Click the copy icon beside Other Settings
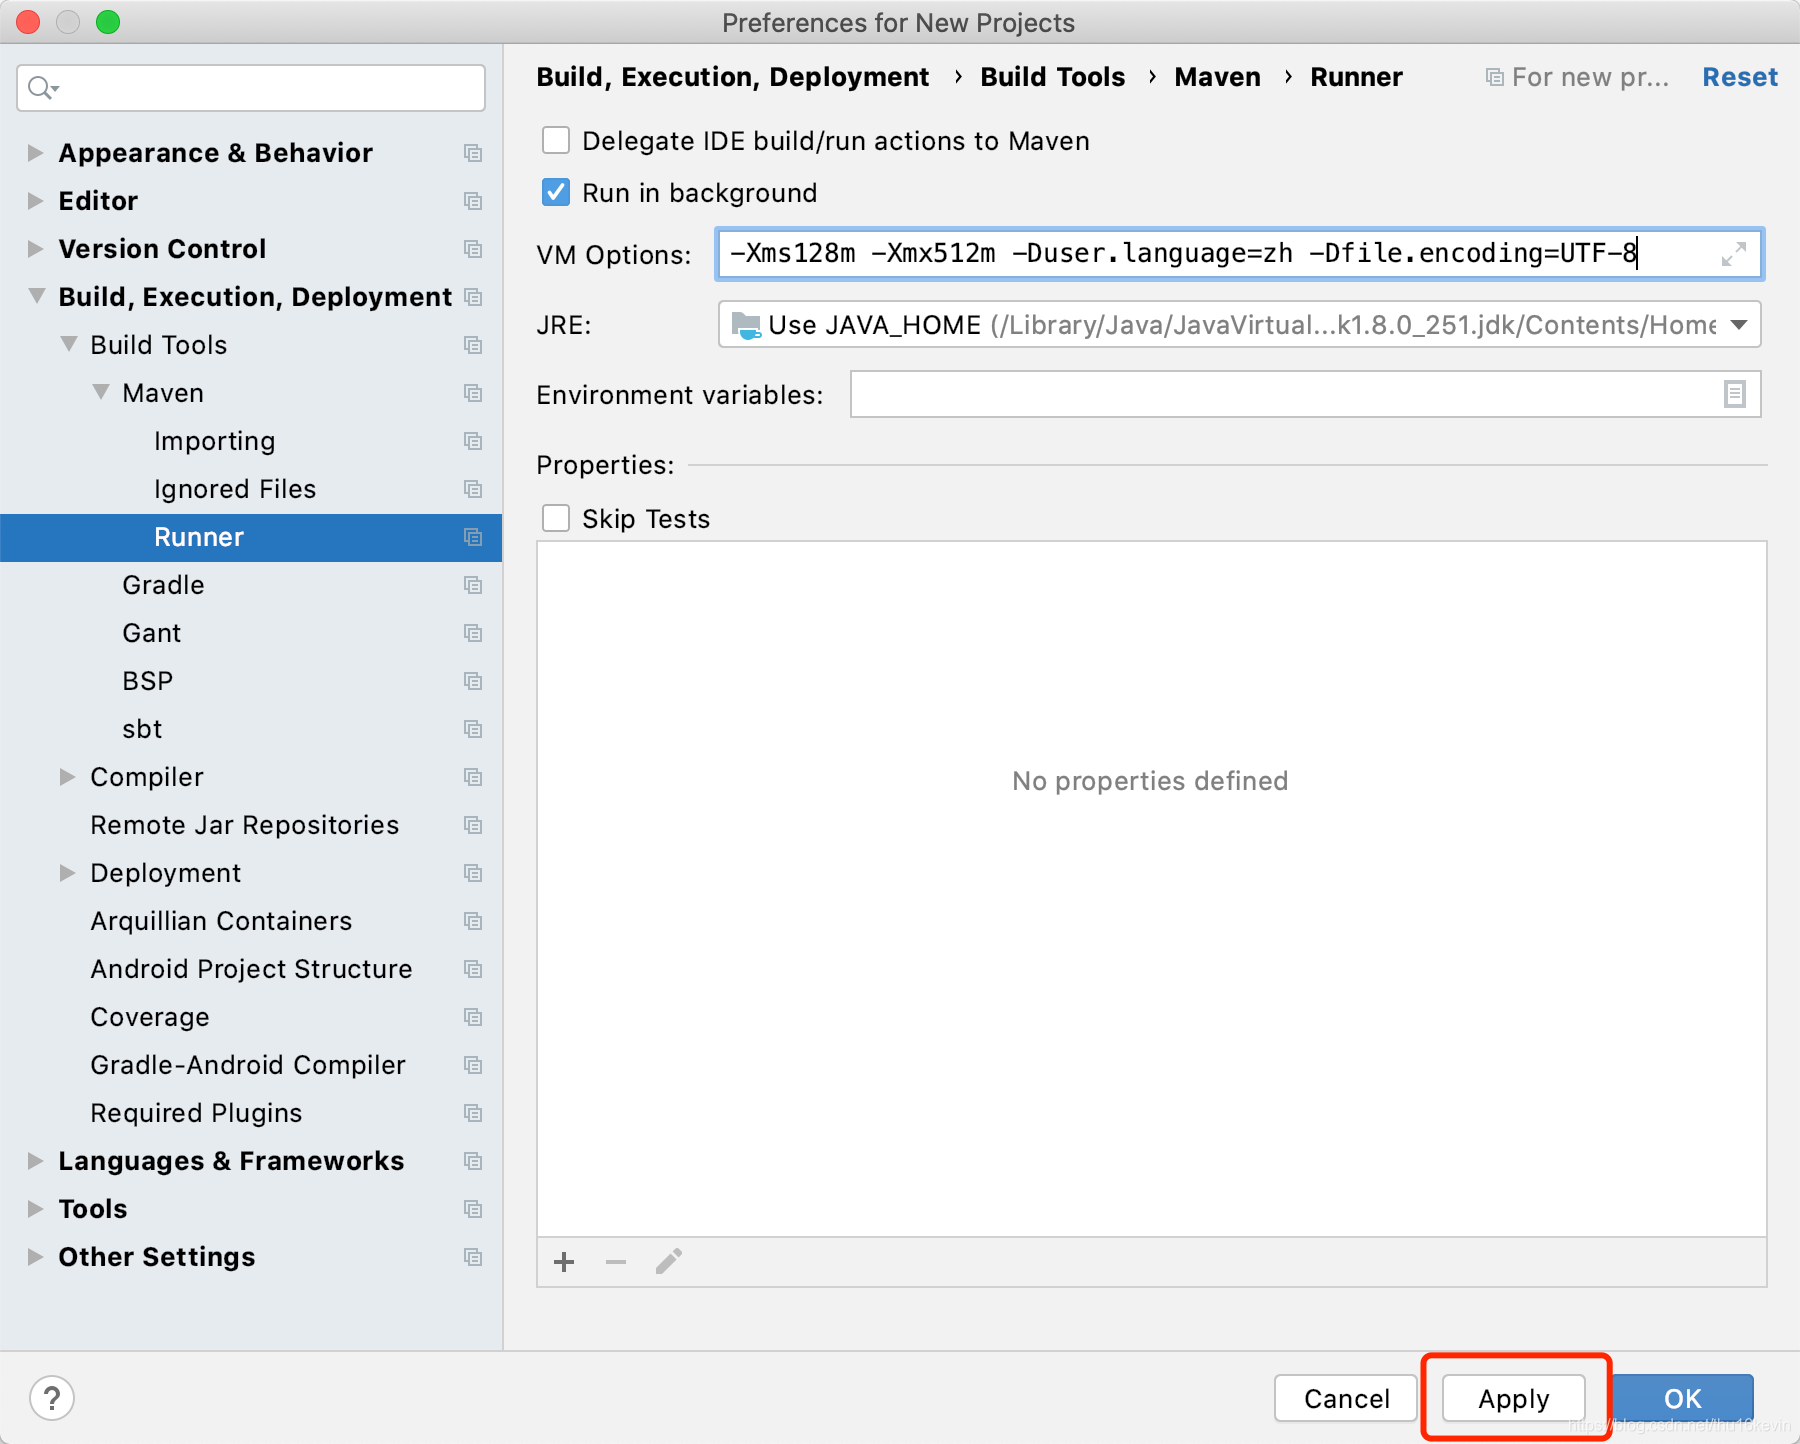Viewport: 1800px width, 1444px height. point(473,1257)
